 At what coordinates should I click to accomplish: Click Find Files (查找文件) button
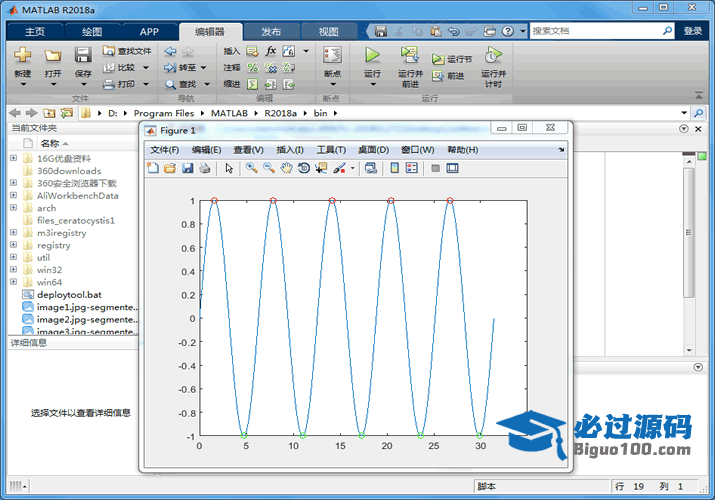point(127,51)
